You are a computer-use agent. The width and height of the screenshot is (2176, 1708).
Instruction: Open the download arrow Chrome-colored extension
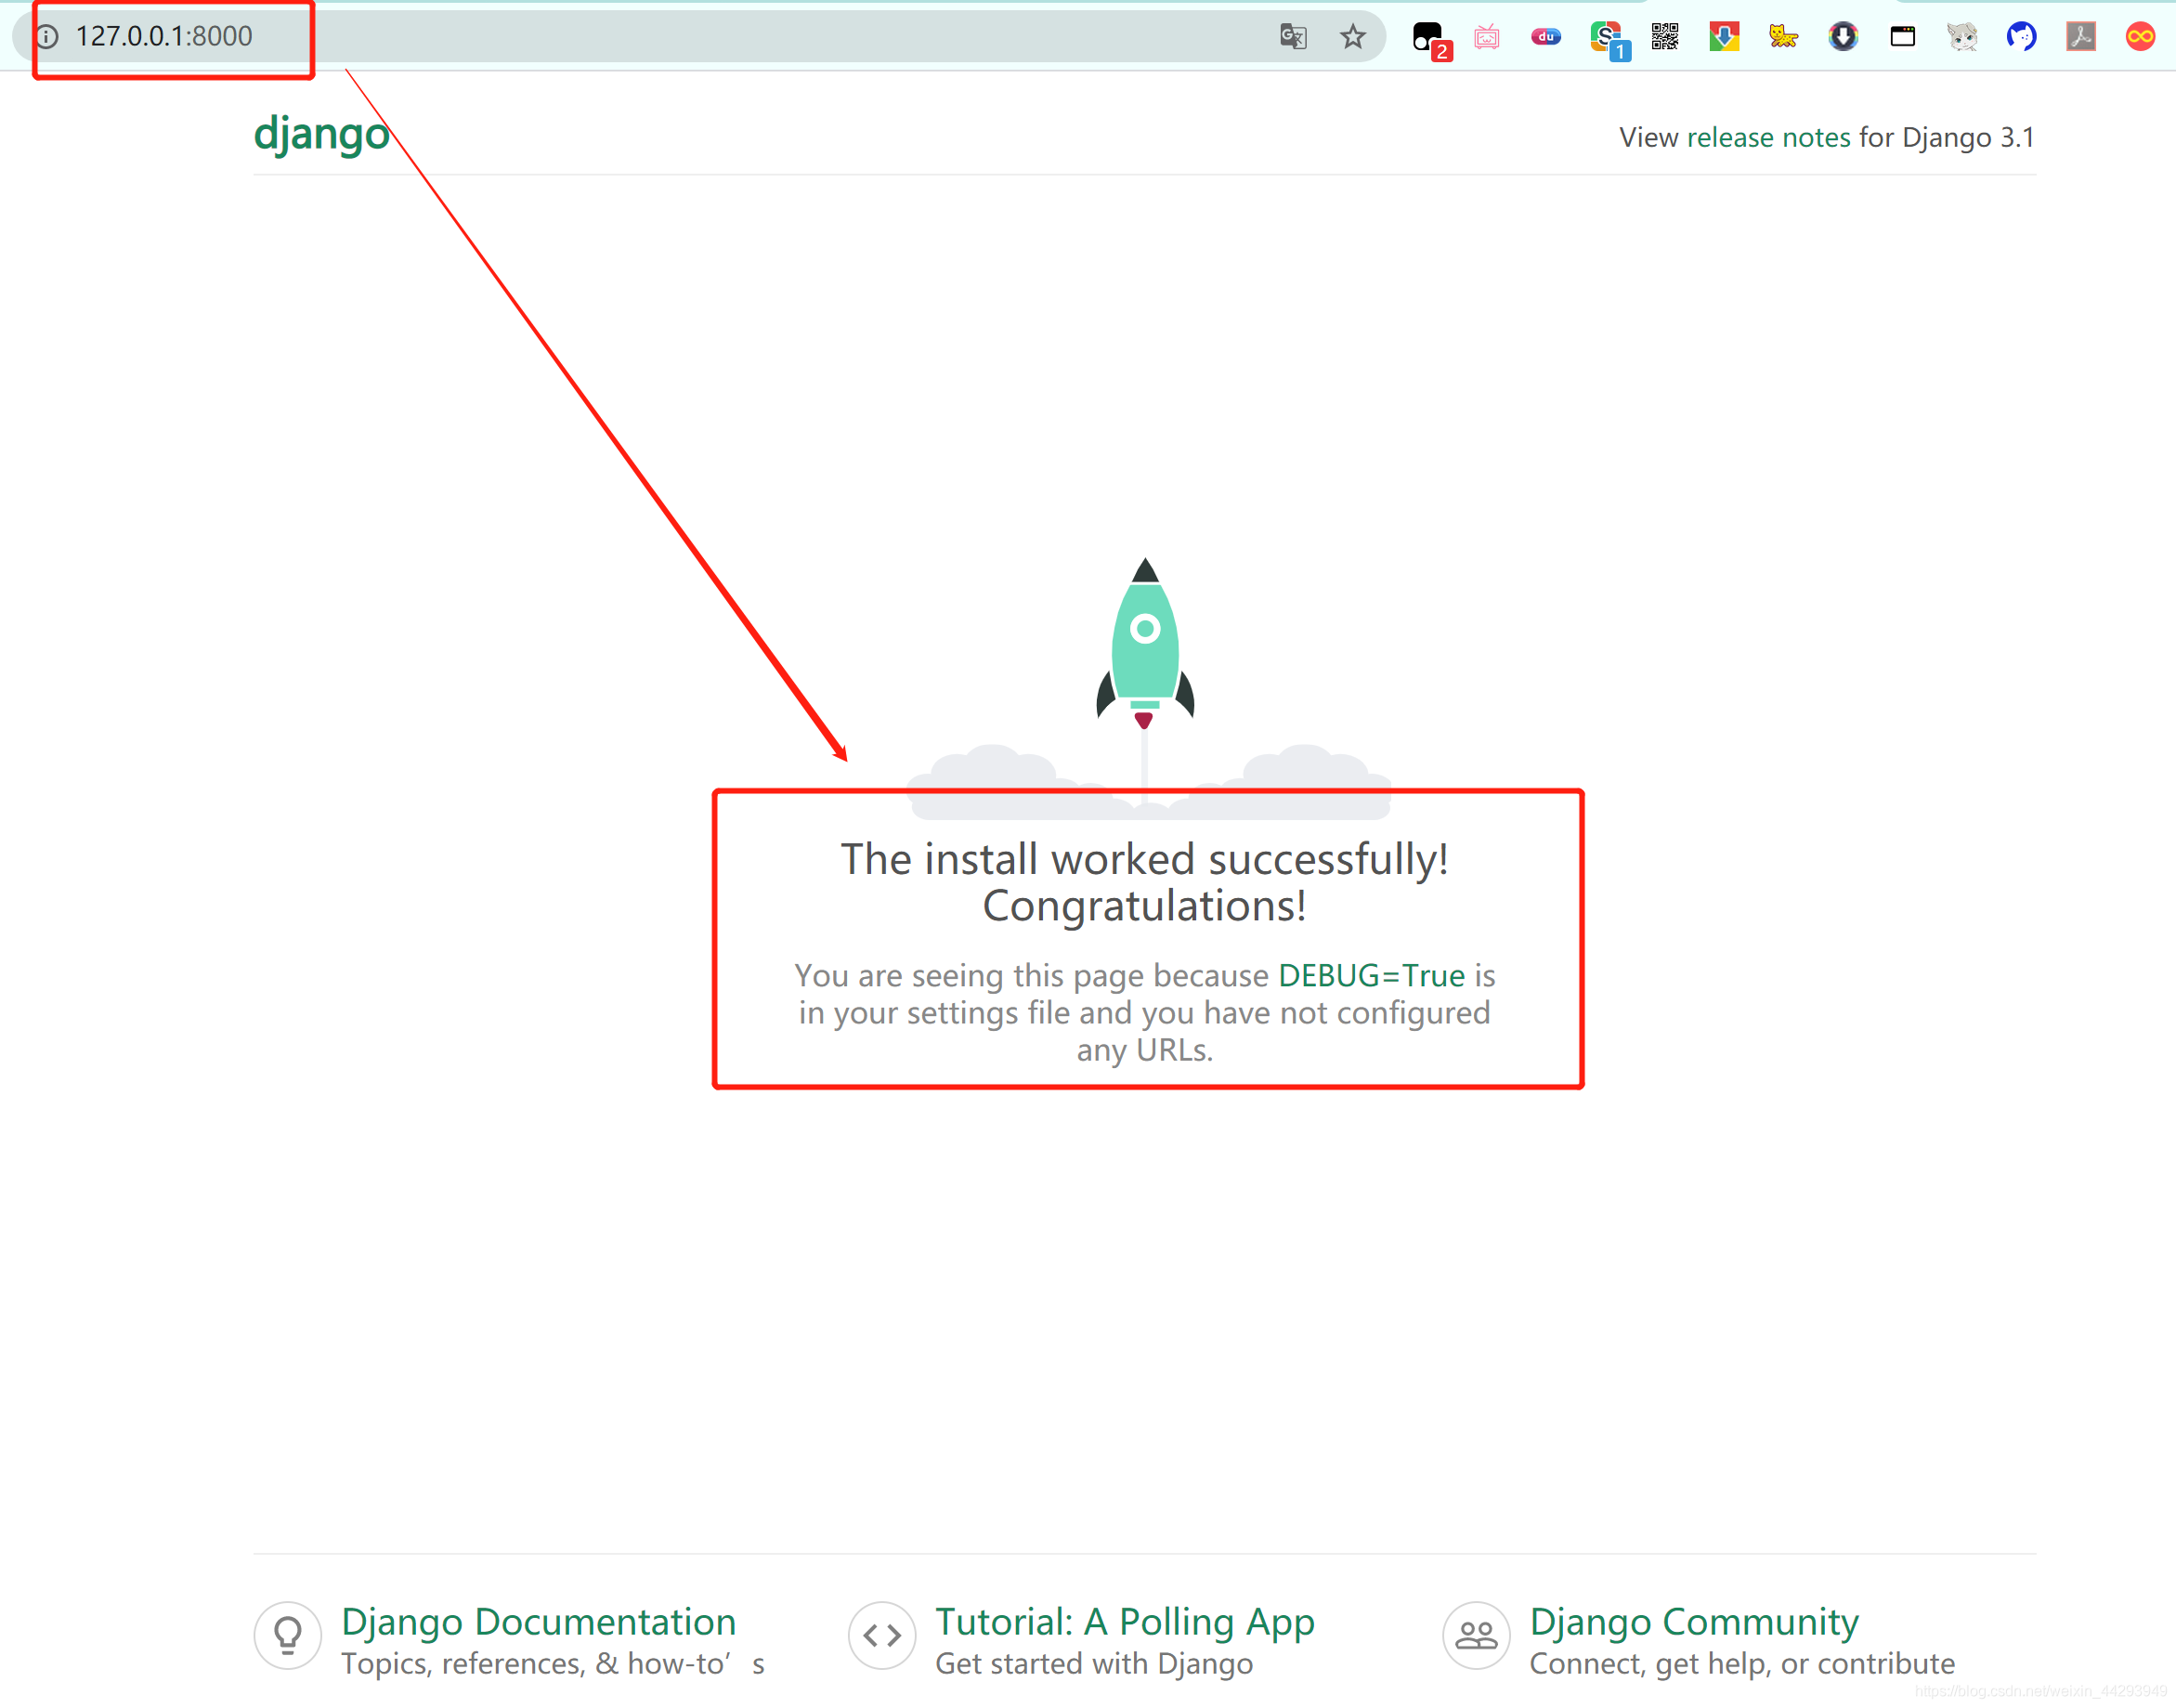(1724, 37)
